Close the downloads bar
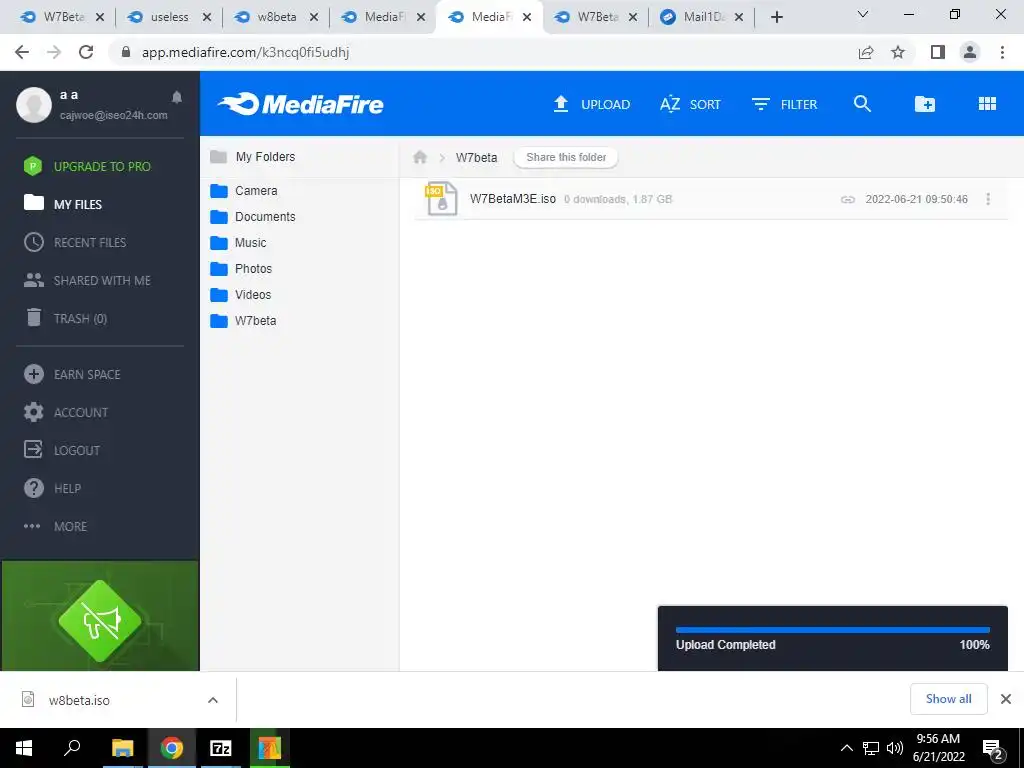The image size is (1024, 768). [1006, 699]
